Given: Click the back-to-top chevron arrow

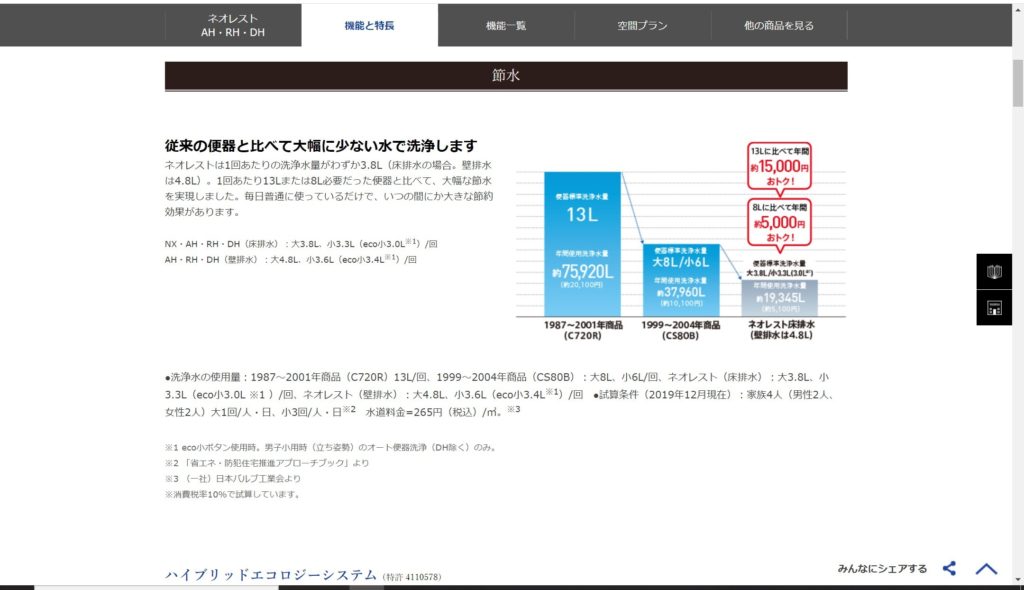Looking at the screenshot, I should click(986, 568).
